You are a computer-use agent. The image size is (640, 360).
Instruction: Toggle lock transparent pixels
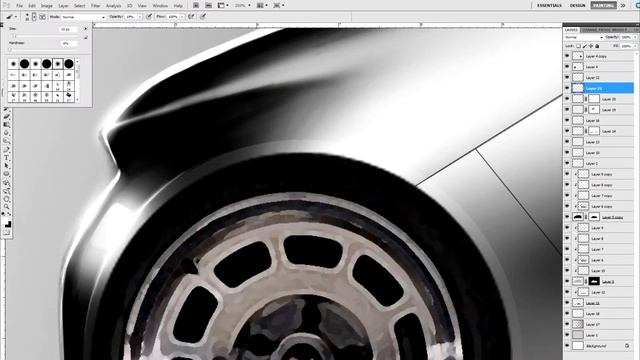[x=578, y=46]
